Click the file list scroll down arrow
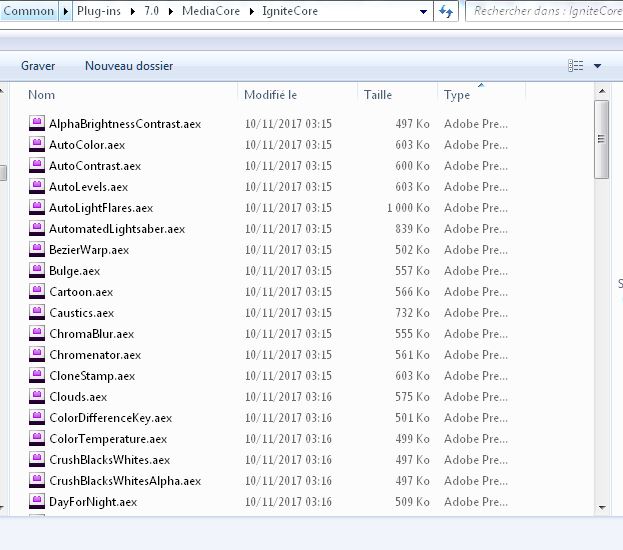Image resolution: width=623 pixels, height=550 pixels. pos(602,507)
